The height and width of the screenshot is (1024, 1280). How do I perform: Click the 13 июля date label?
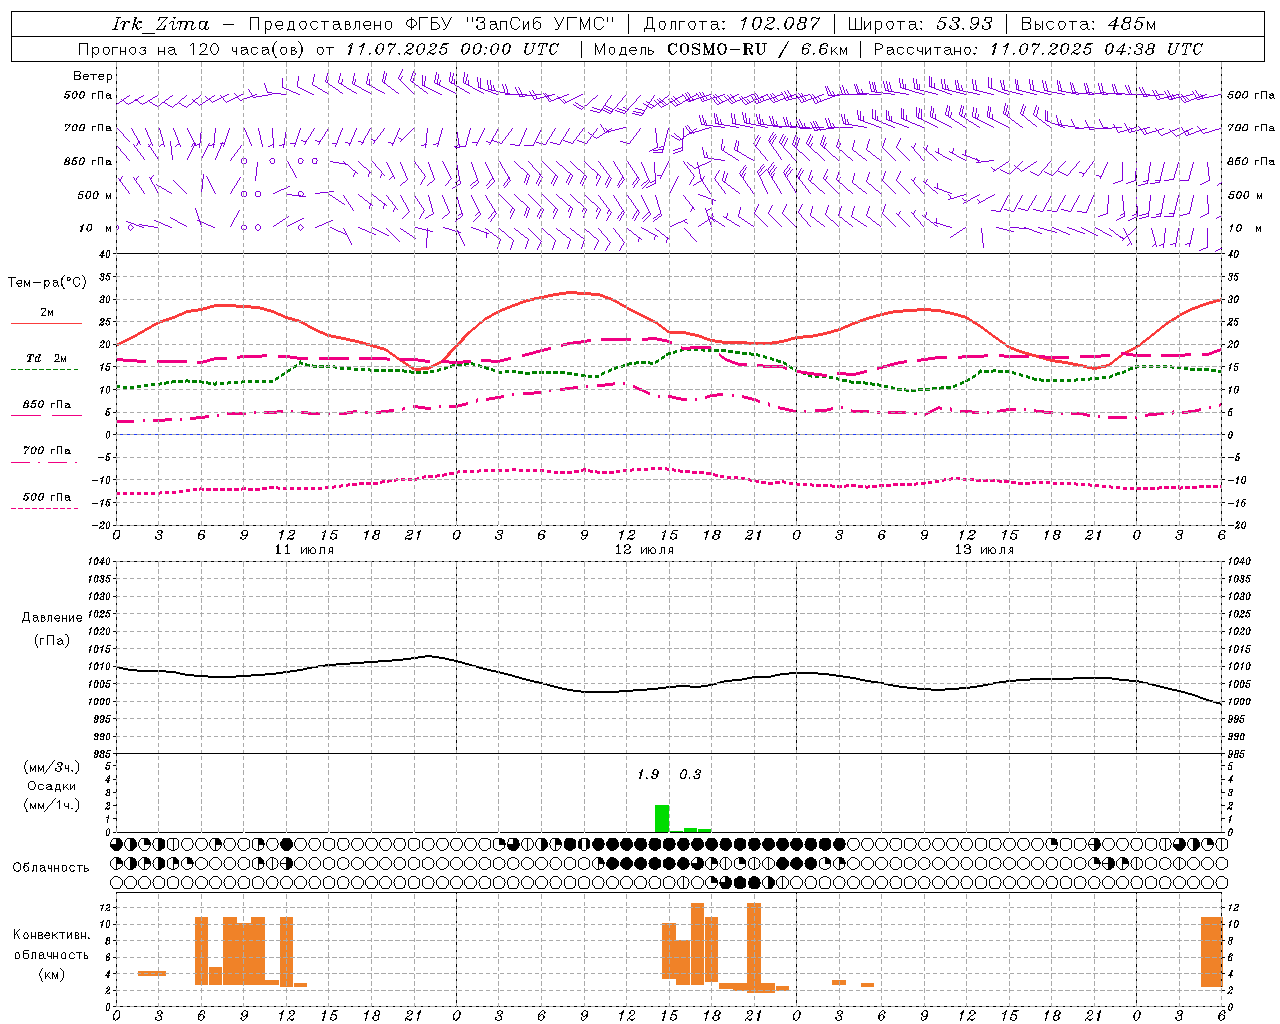pyautogui.click(x=984, y=550)
